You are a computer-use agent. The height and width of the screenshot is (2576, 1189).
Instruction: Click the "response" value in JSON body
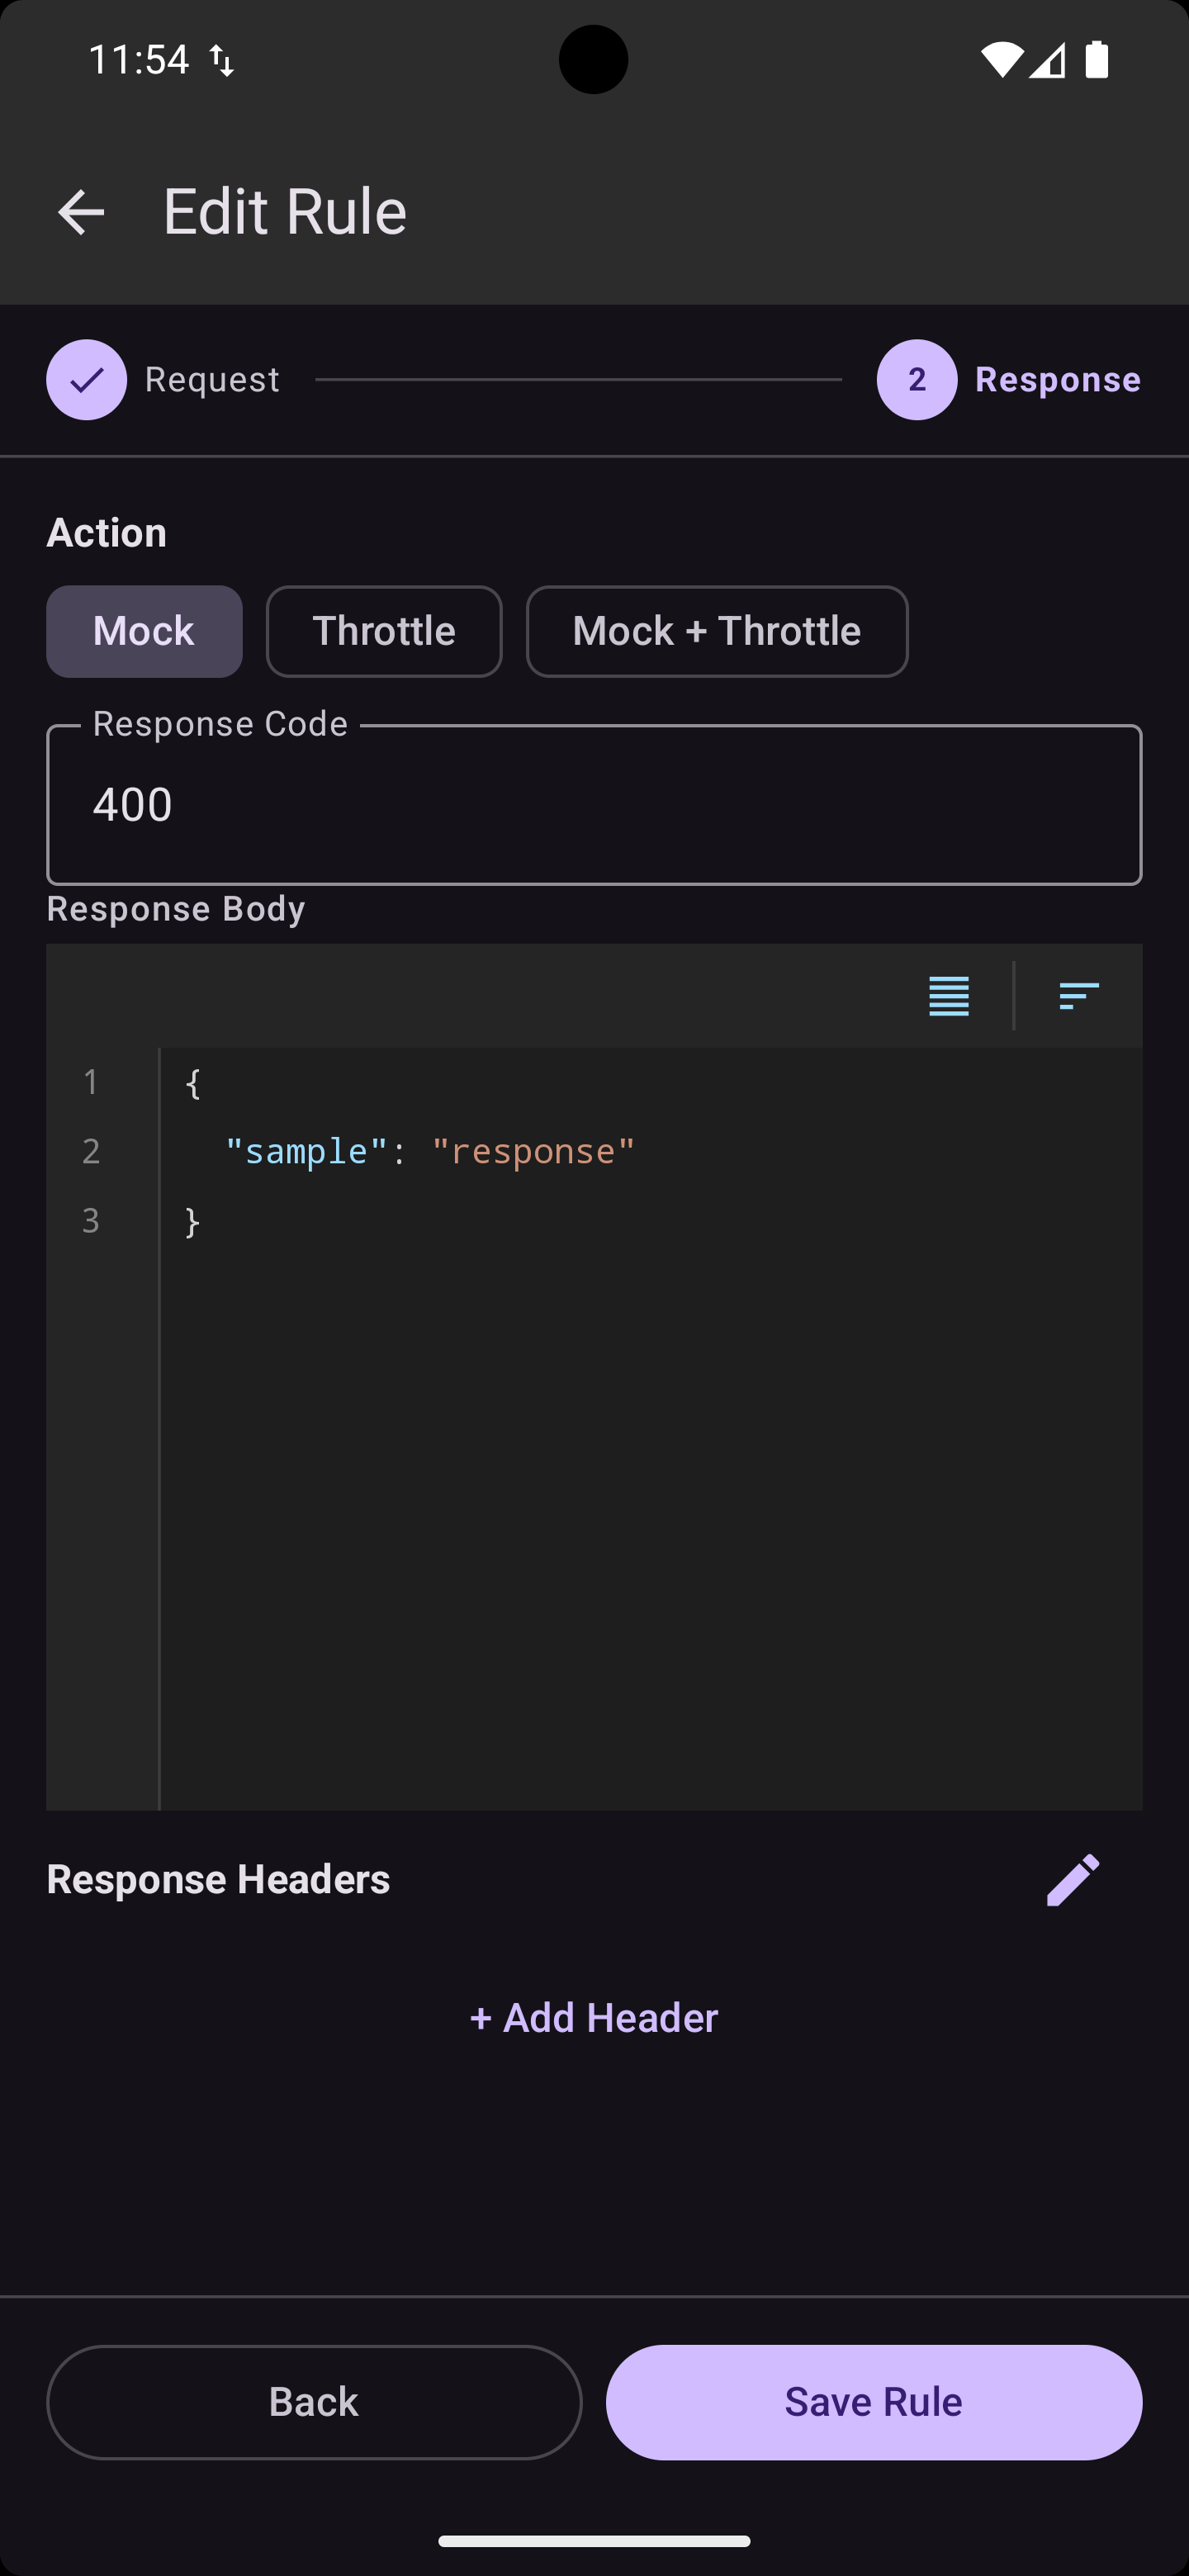[x=533, y=1152]
